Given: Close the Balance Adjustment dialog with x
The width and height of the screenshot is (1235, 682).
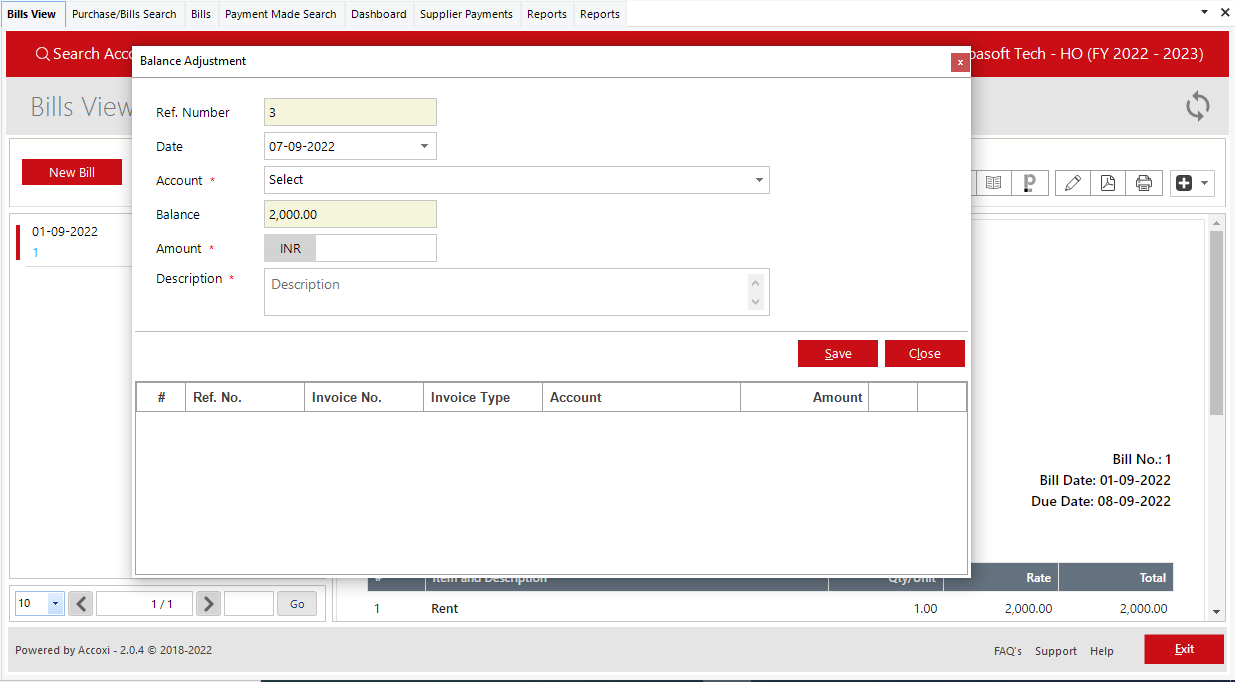Looking at the screenshot, I should pos(960,62).
